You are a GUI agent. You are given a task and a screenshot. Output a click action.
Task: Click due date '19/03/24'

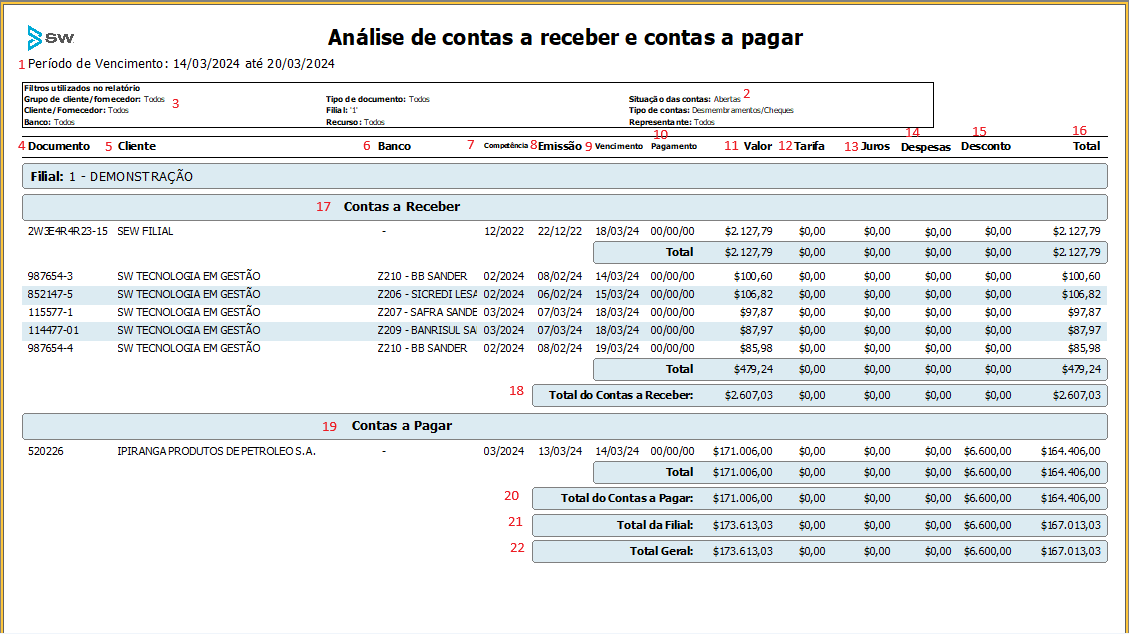(x=617, y=348)
